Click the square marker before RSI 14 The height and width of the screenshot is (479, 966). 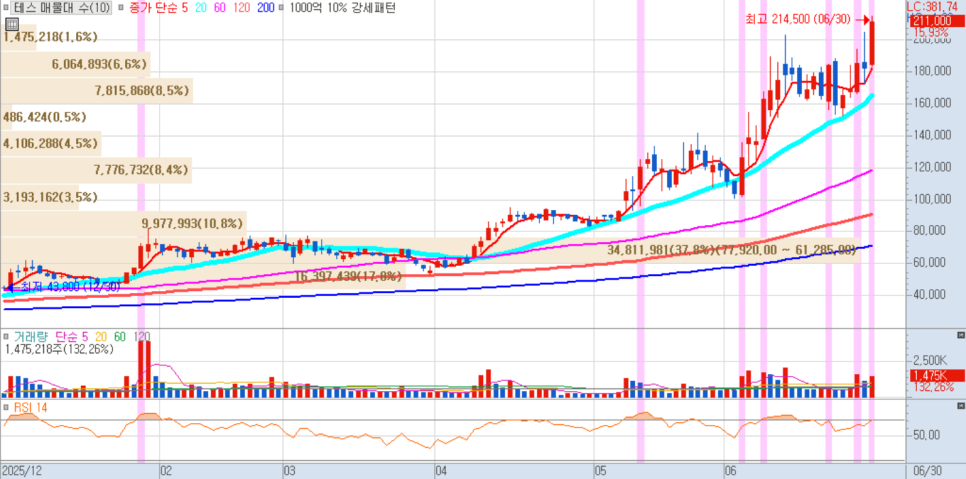click(6, 407)
